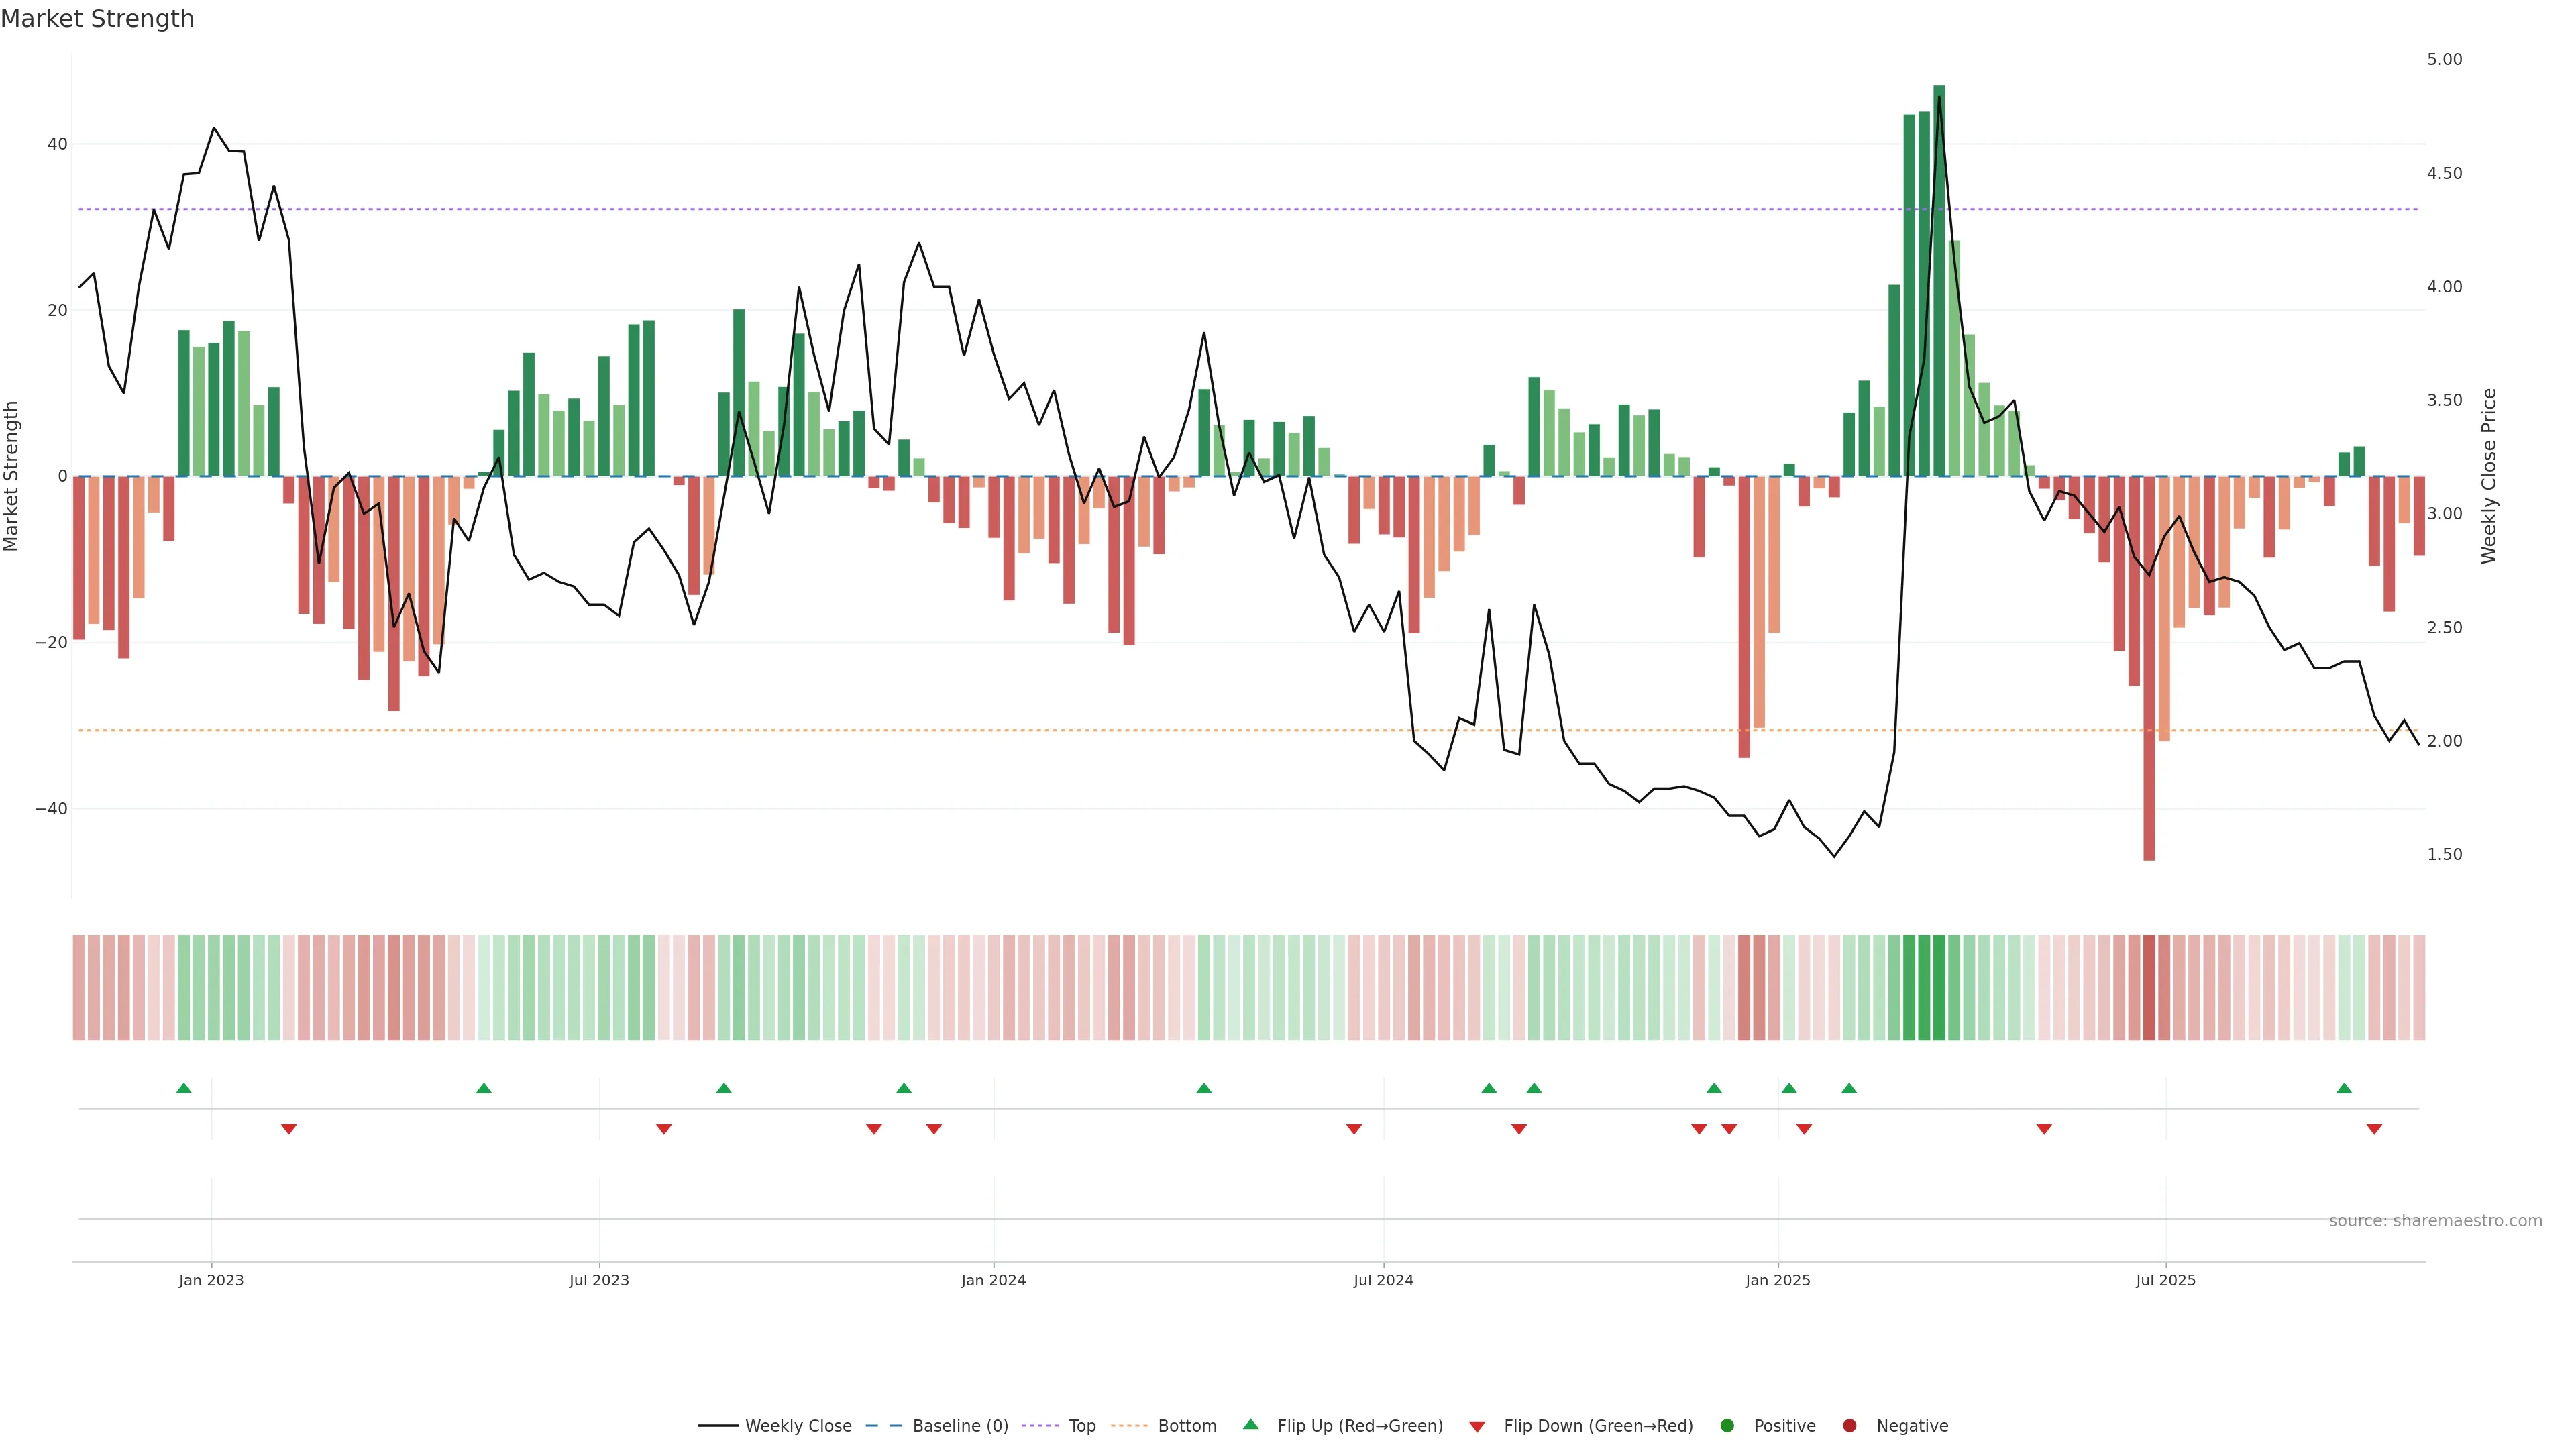Click the Market Strength chart title

point(97,19)
